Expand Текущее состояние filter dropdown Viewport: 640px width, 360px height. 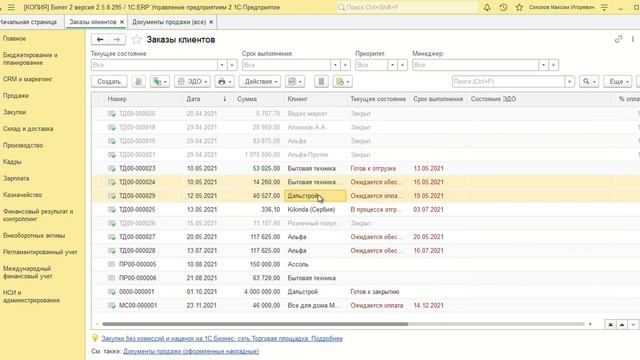[x=222, y=65]
